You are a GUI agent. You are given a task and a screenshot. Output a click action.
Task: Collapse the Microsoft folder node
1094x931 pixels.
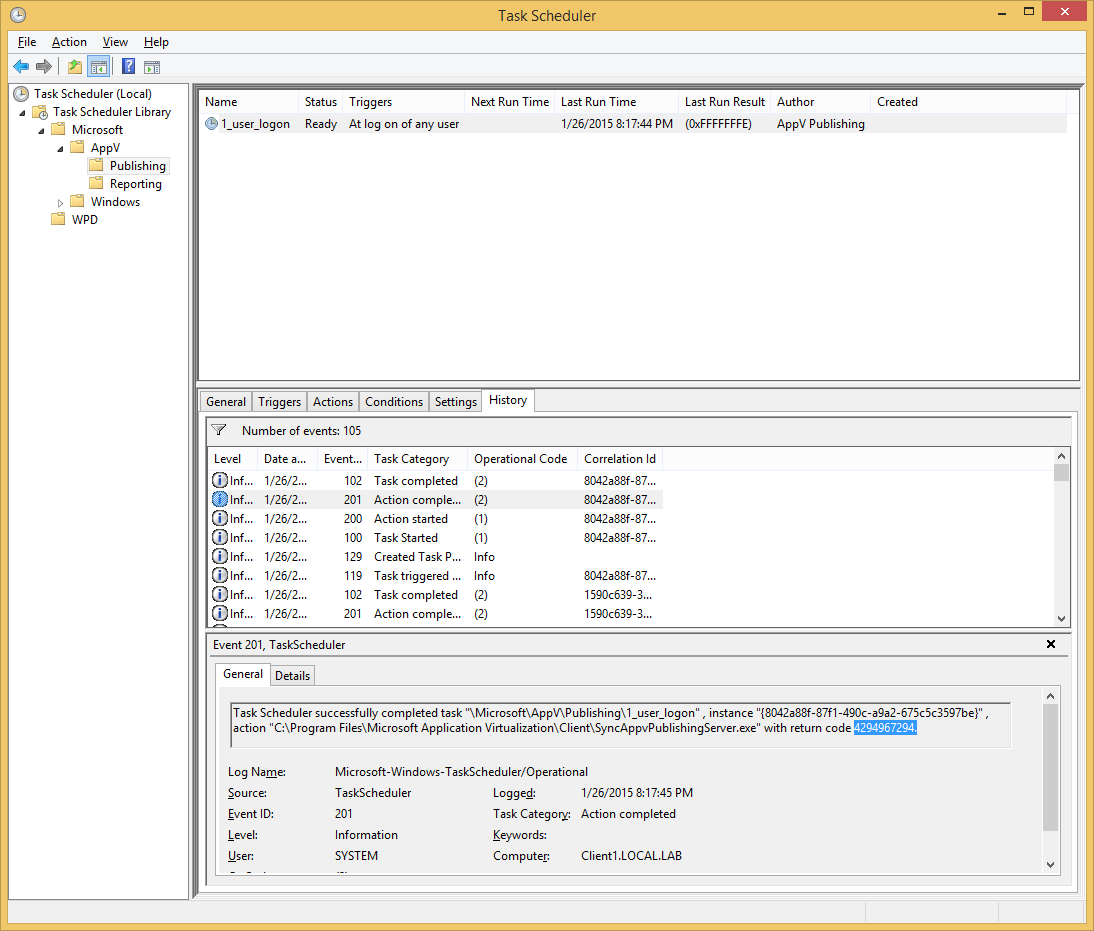point(41,131)
